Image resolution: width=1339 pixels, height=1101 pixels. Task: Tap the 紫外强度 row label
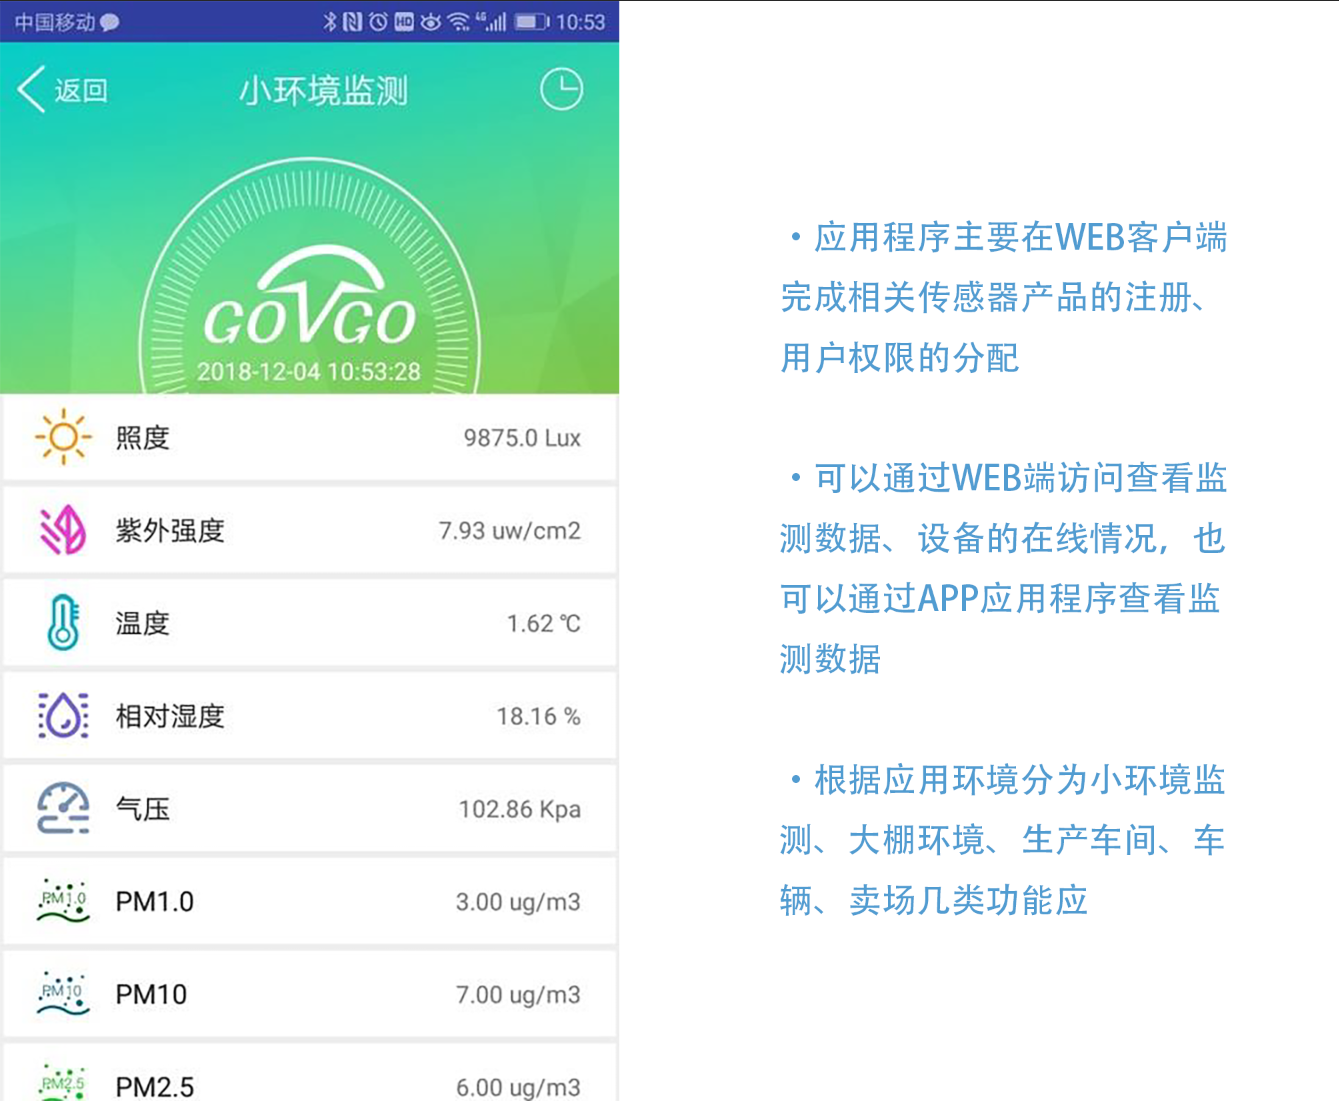pos(170,531)
